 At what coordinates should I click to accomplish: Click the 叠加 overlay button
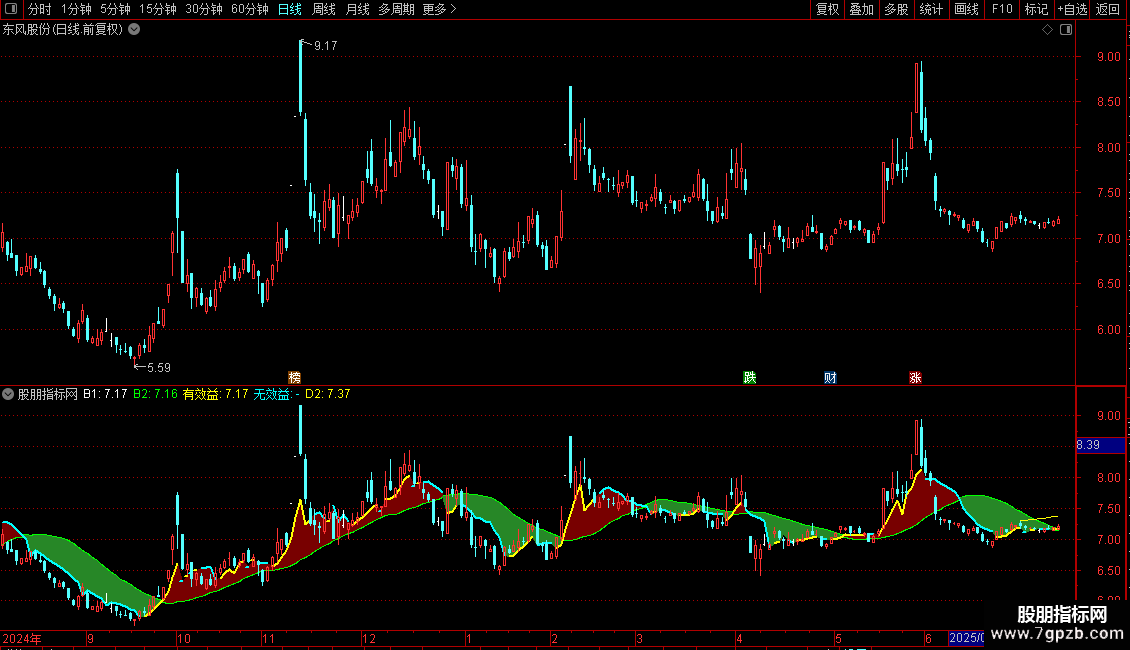tap(862, 9)
